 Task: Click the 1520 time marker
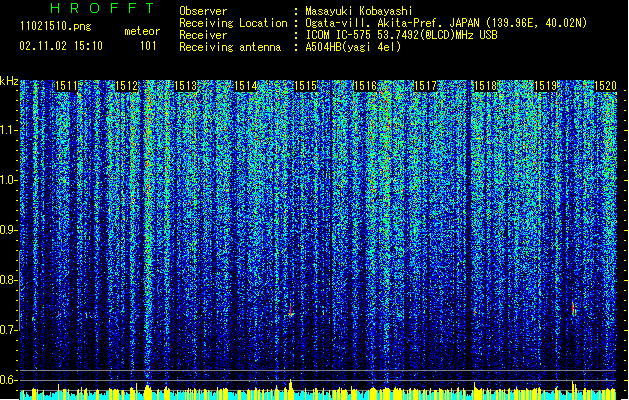pos(604,87)
